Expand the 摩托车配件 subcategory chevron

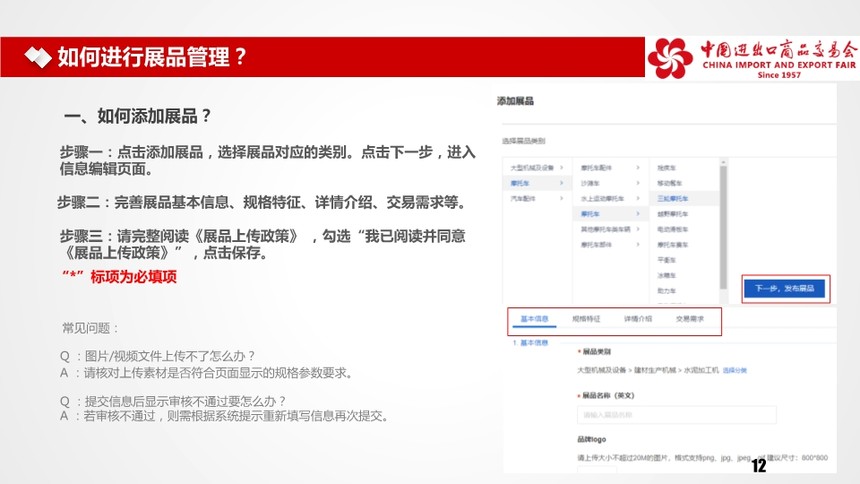pos(638,167)
